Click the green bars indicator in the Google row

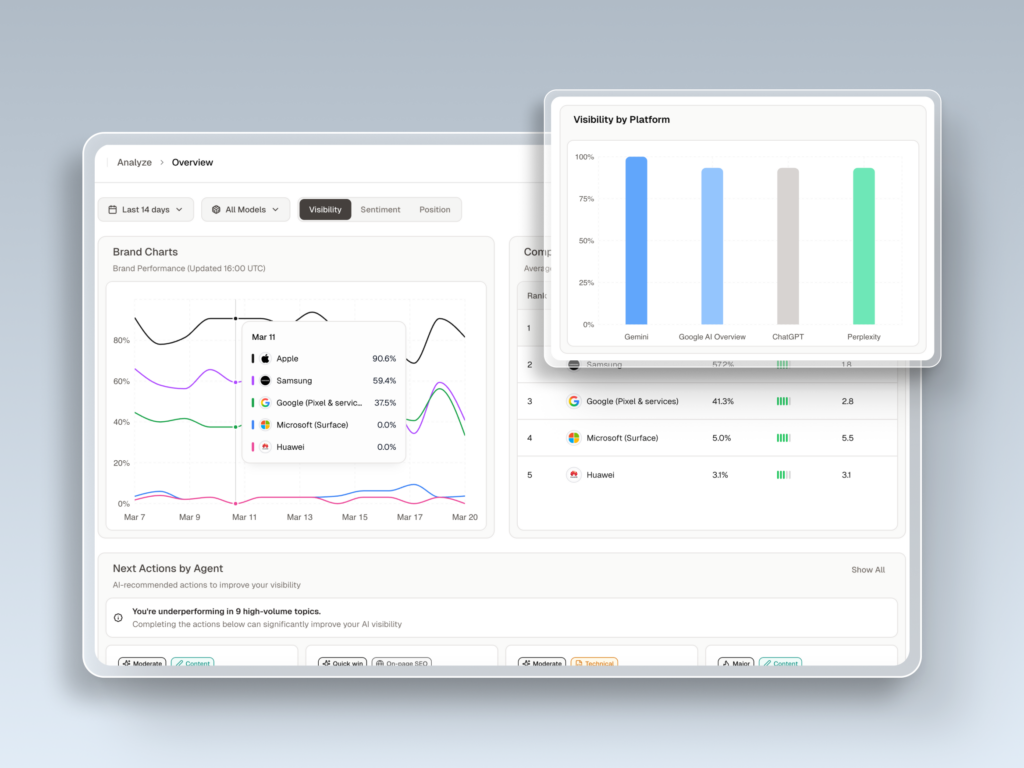click(x=783, y=401)
